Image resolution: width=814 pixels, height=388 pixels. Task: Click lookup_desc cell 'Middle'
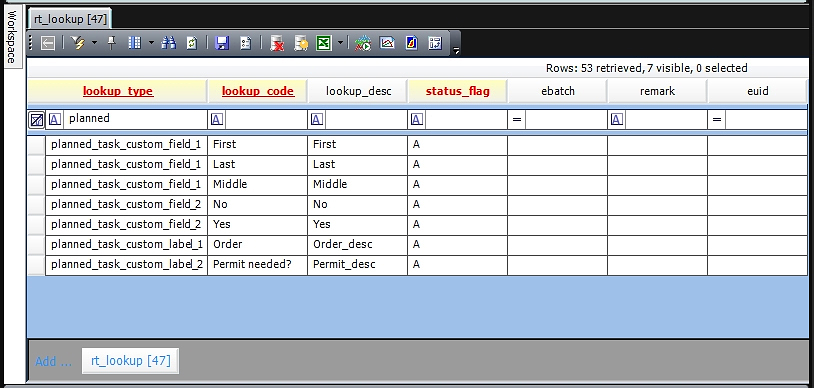[358, 185]
